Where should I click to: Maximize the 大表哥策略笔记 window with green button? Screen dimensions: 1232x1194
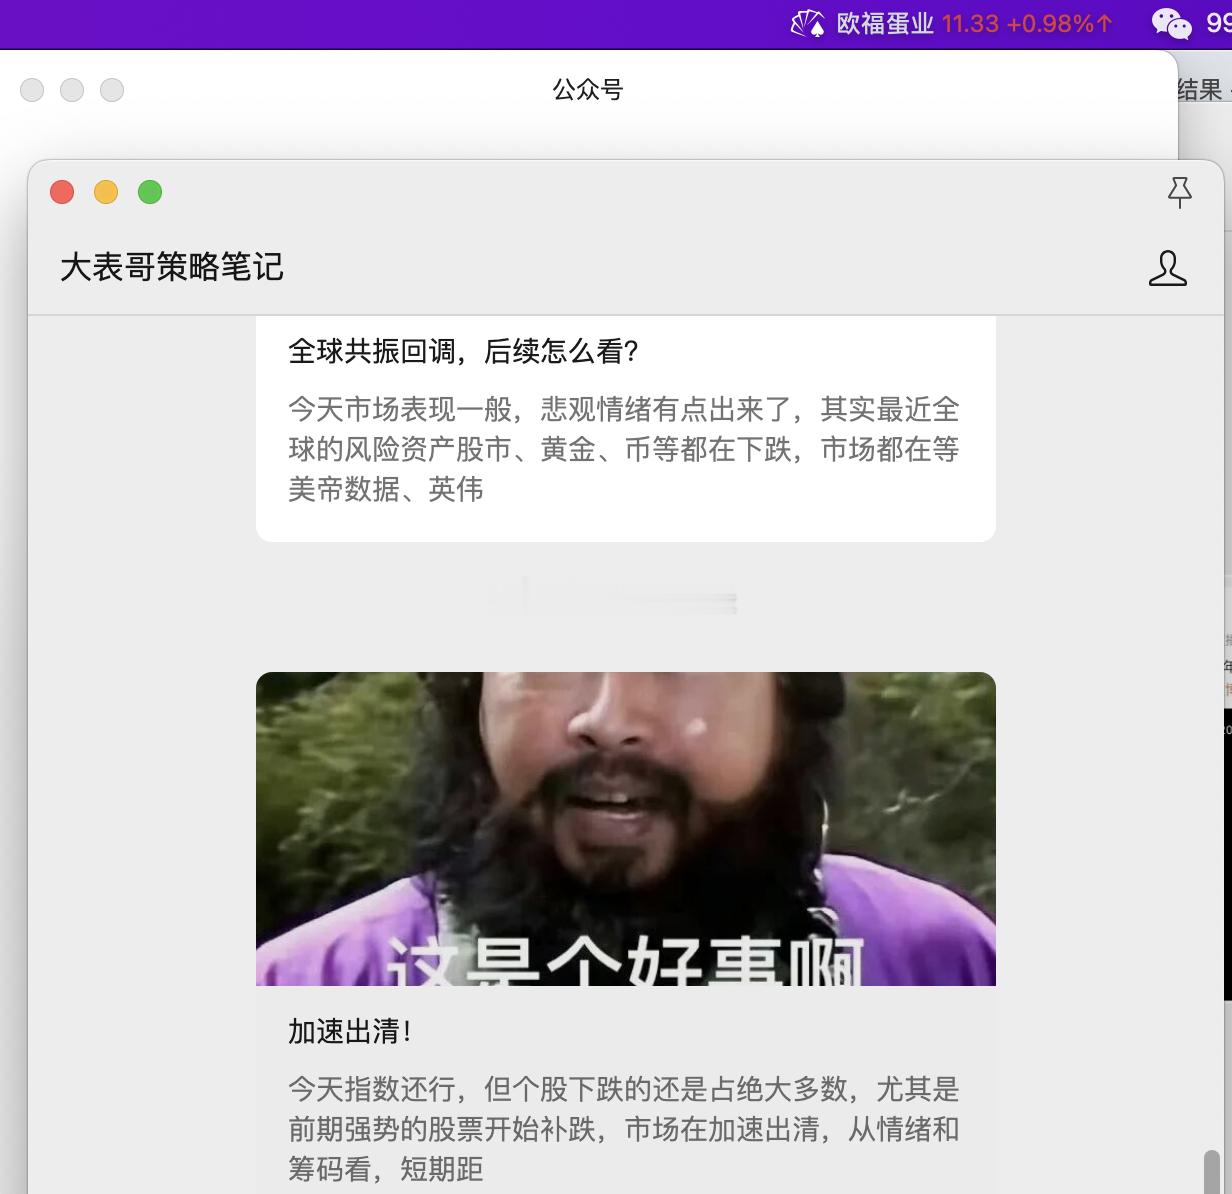click(150, 192)
